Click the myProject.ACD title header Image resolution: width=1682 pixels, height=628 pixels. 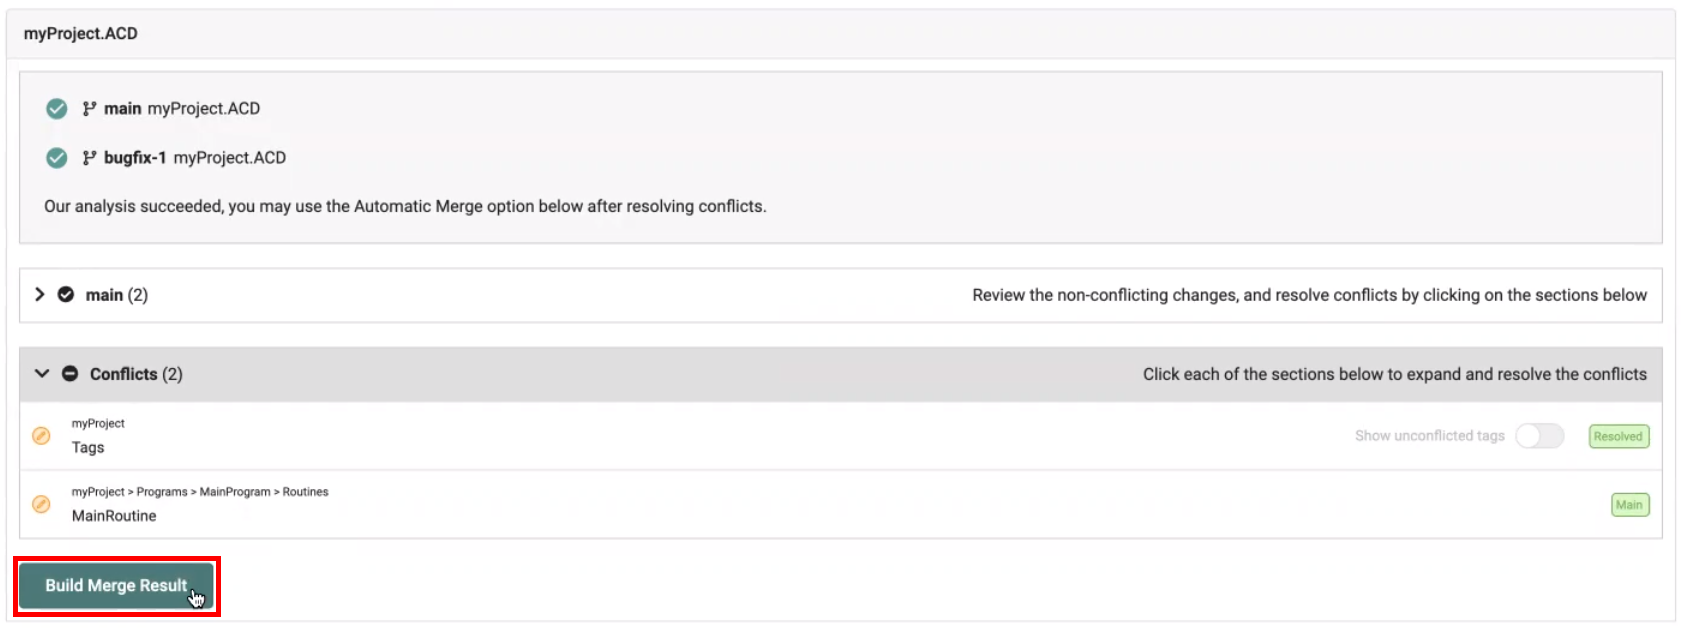click(81, 34)
